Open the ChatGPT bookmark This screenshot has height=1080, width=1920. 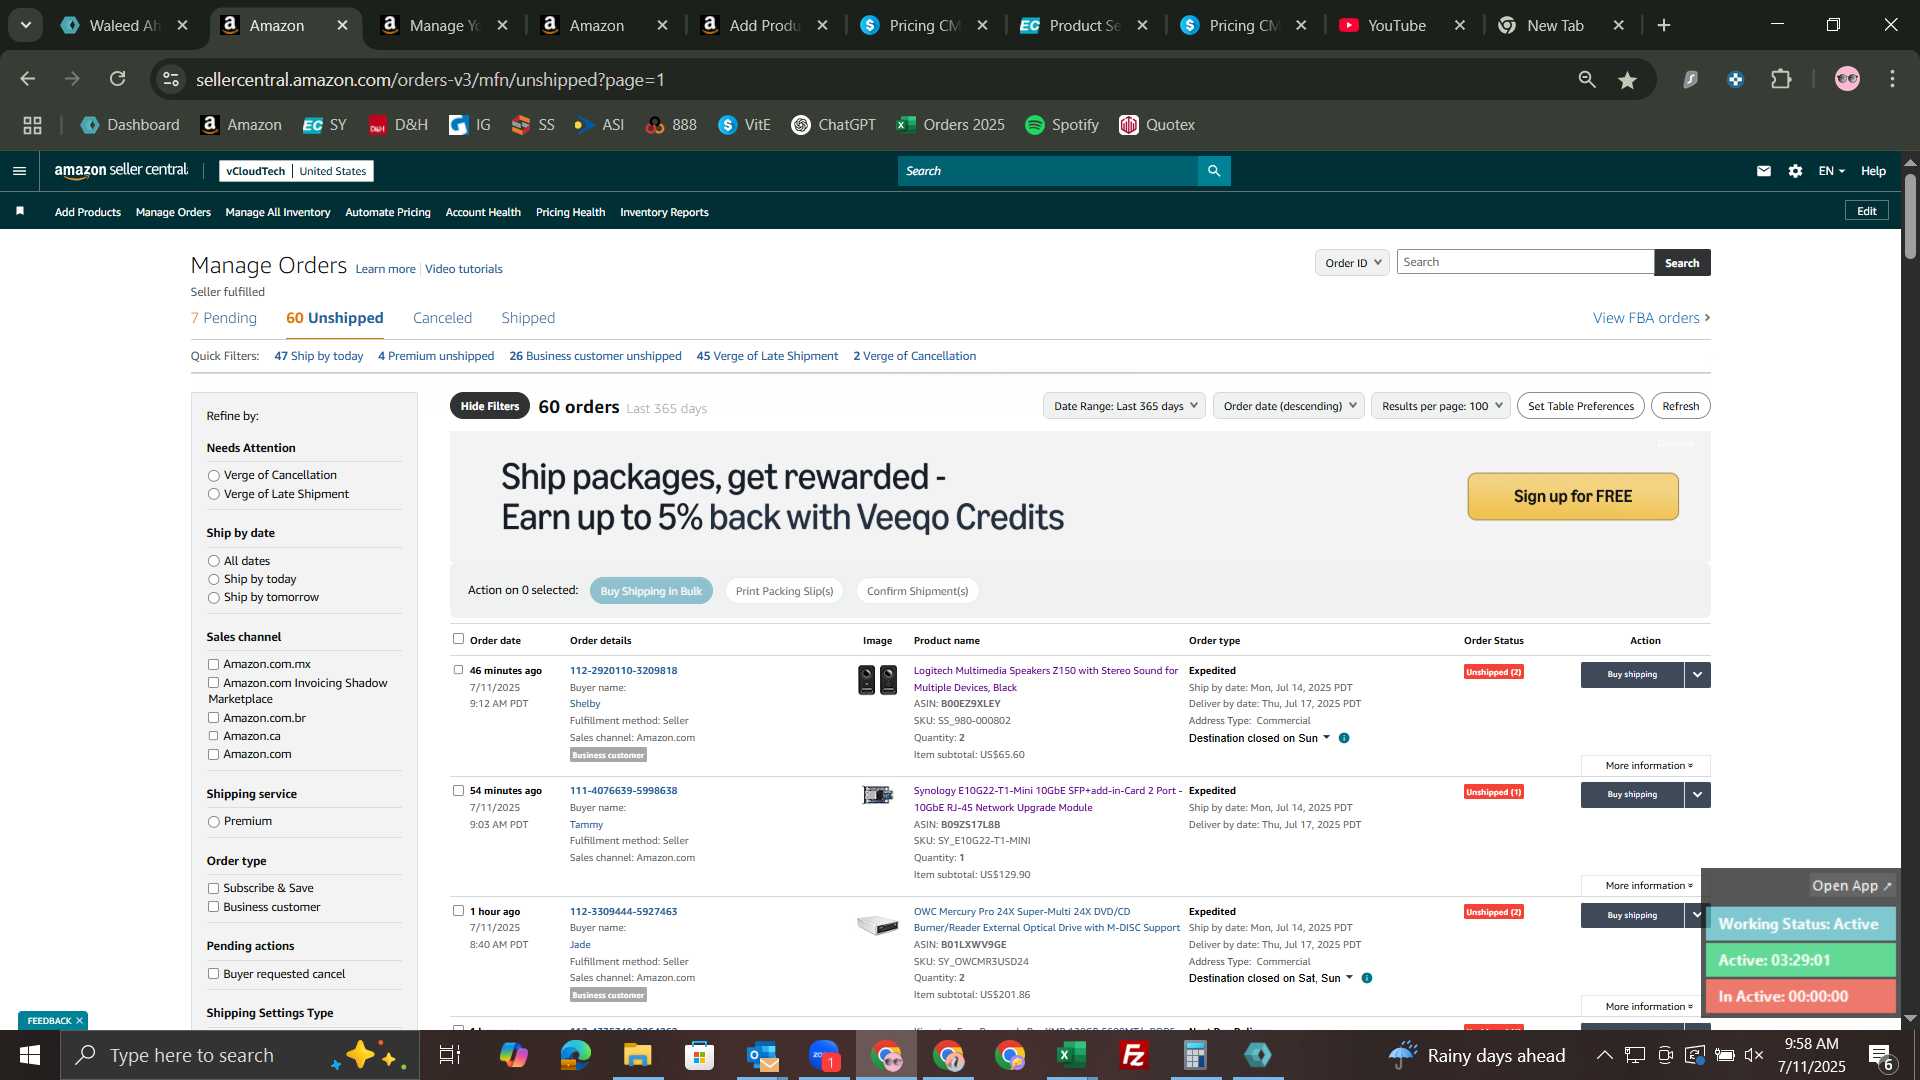tap(833, 125)
